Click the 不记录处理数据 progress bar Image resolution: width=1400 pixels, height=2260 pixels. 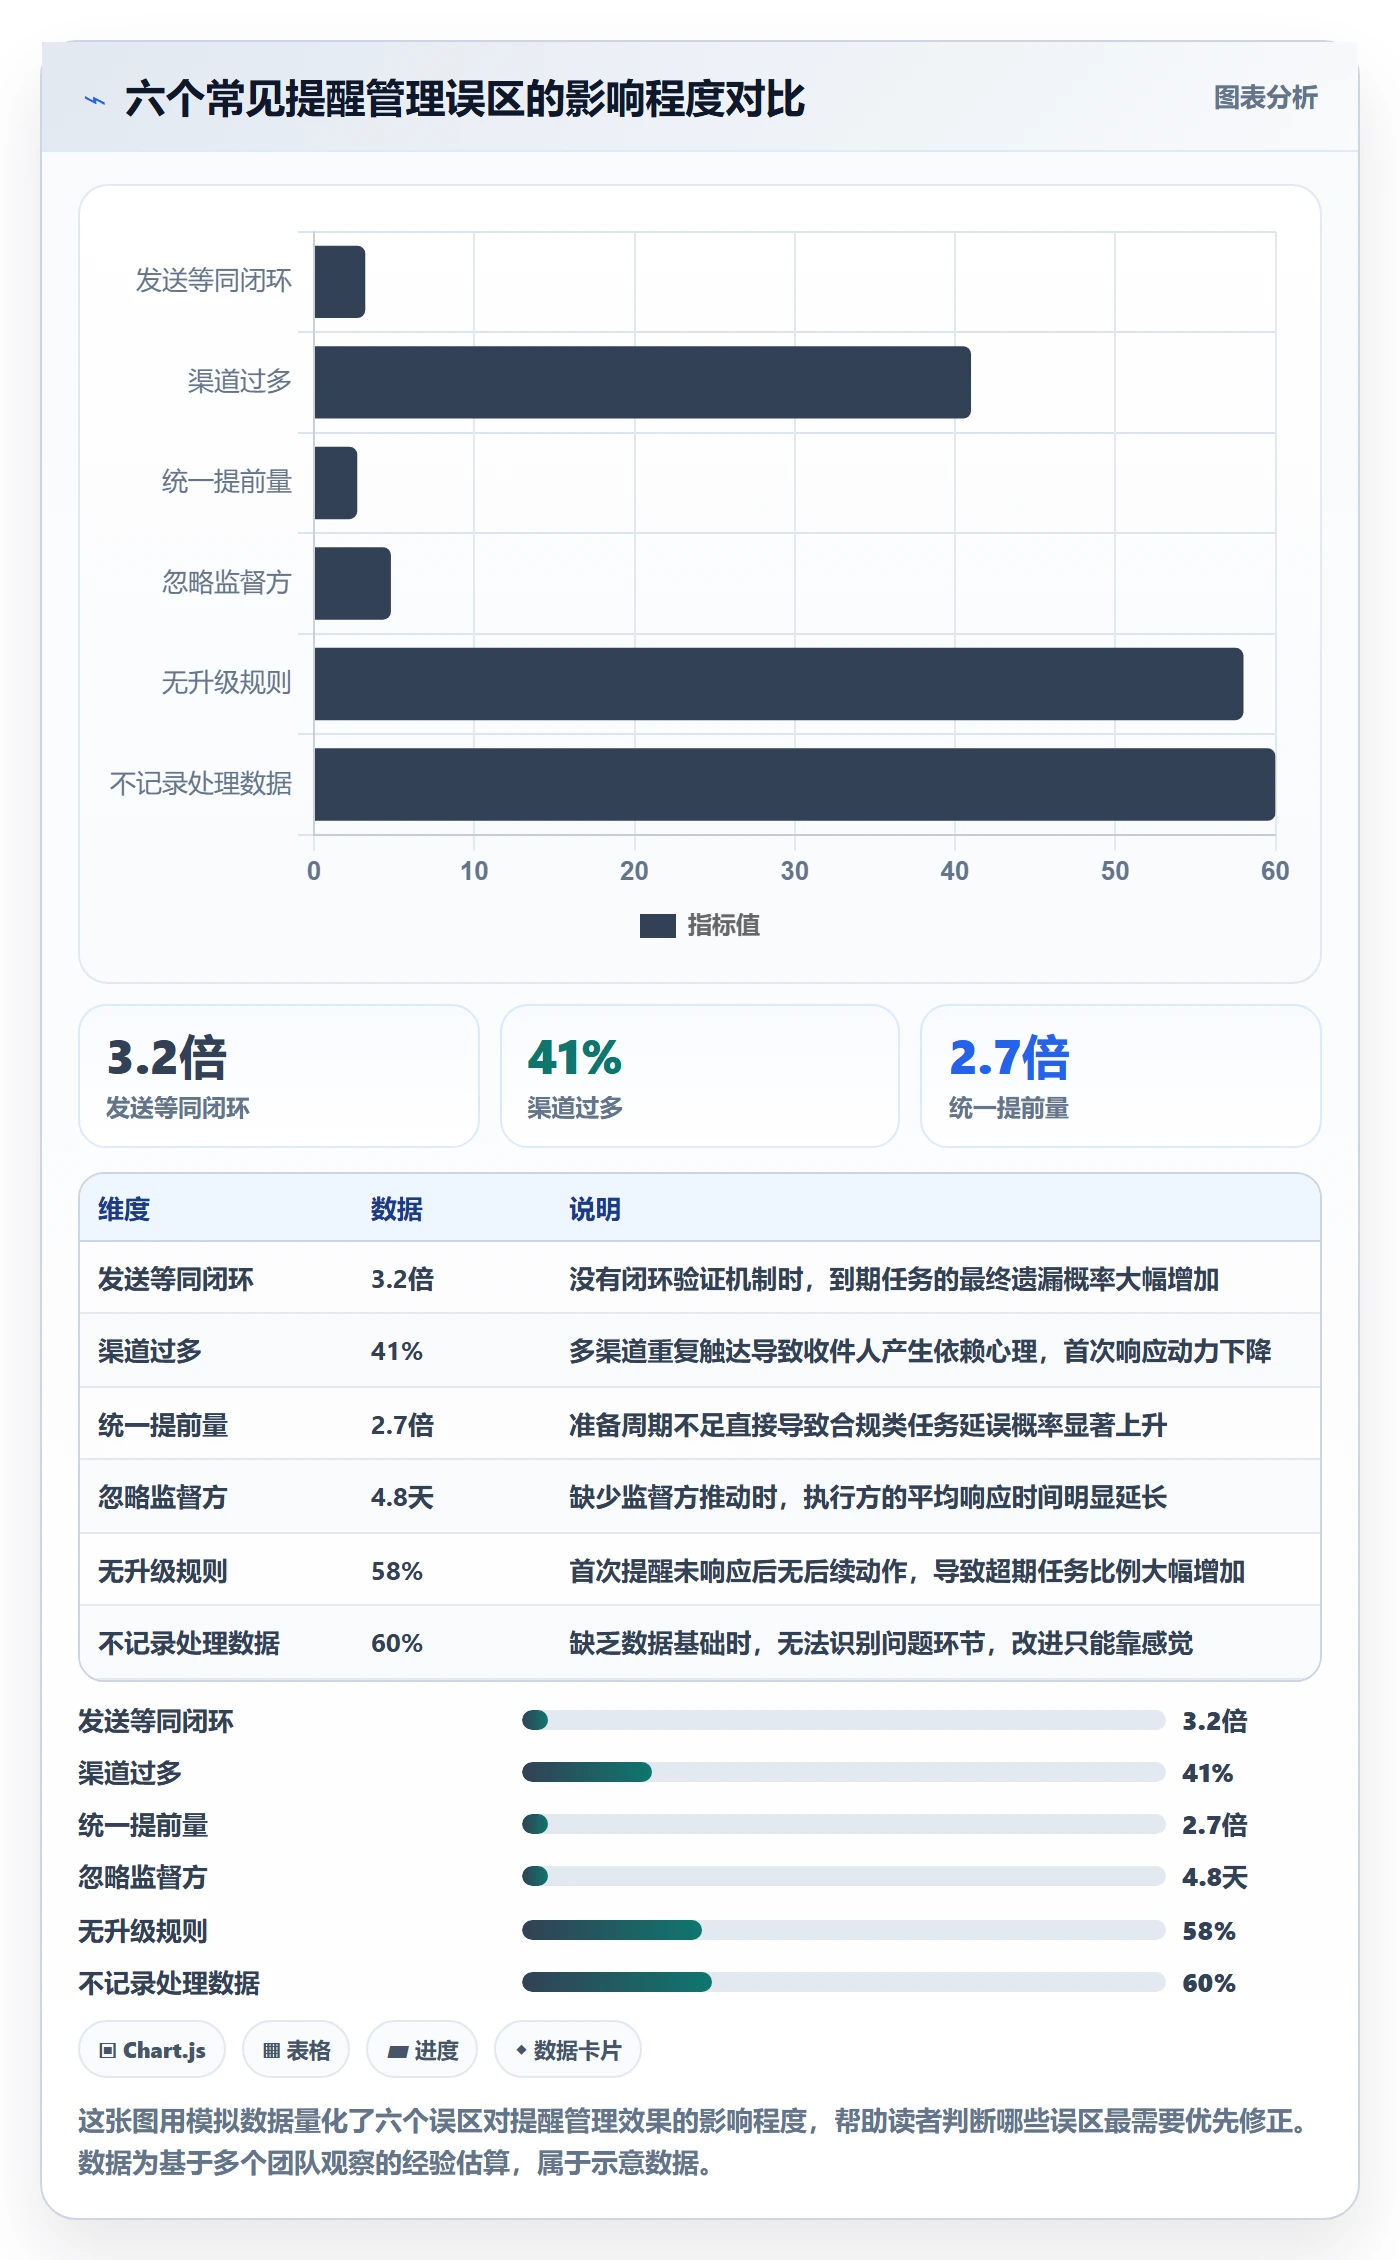point(843,1982)
